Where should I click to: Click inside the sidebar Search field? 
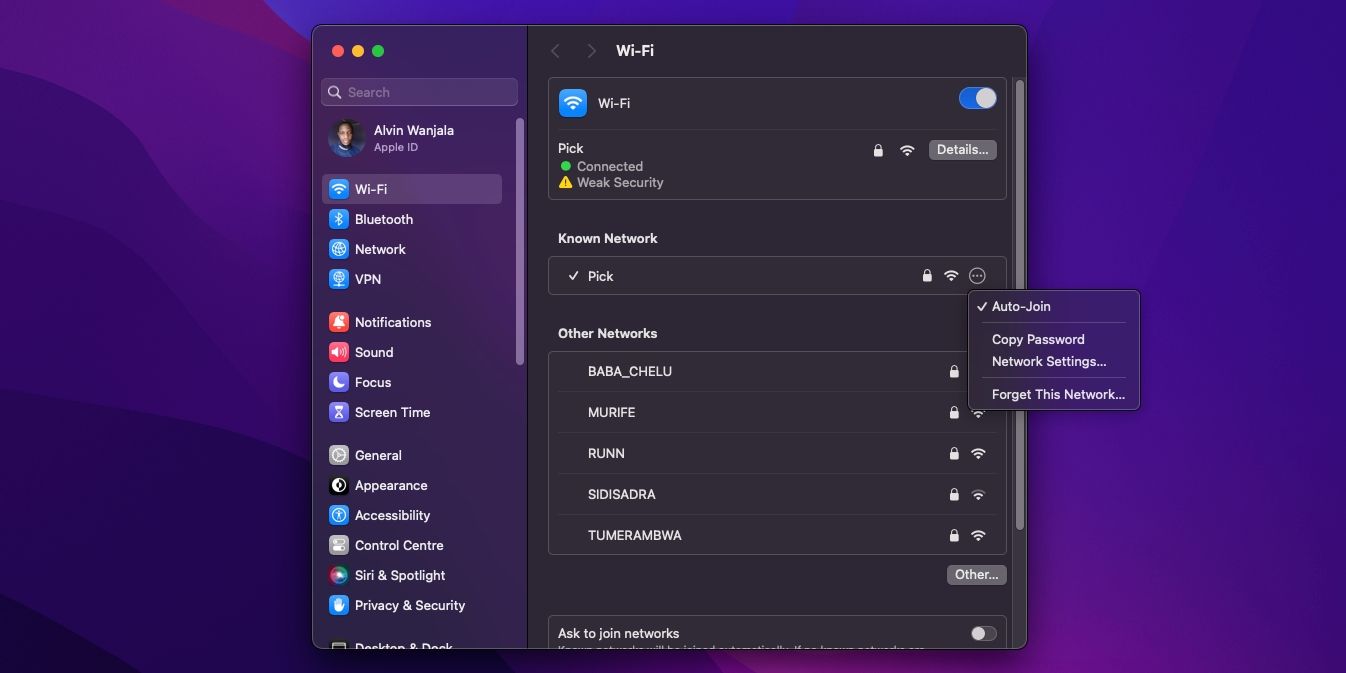[419, 91]
